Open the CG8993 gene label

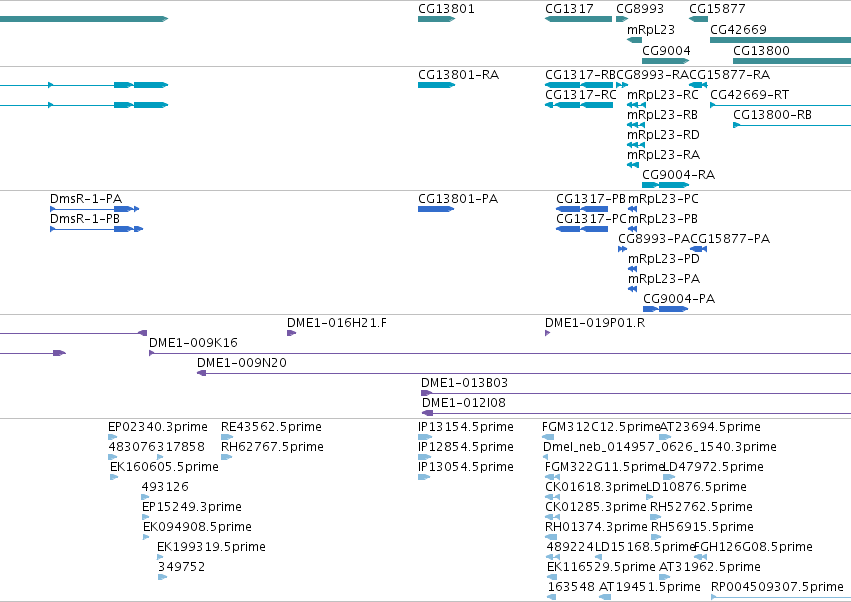pos(640,9)
